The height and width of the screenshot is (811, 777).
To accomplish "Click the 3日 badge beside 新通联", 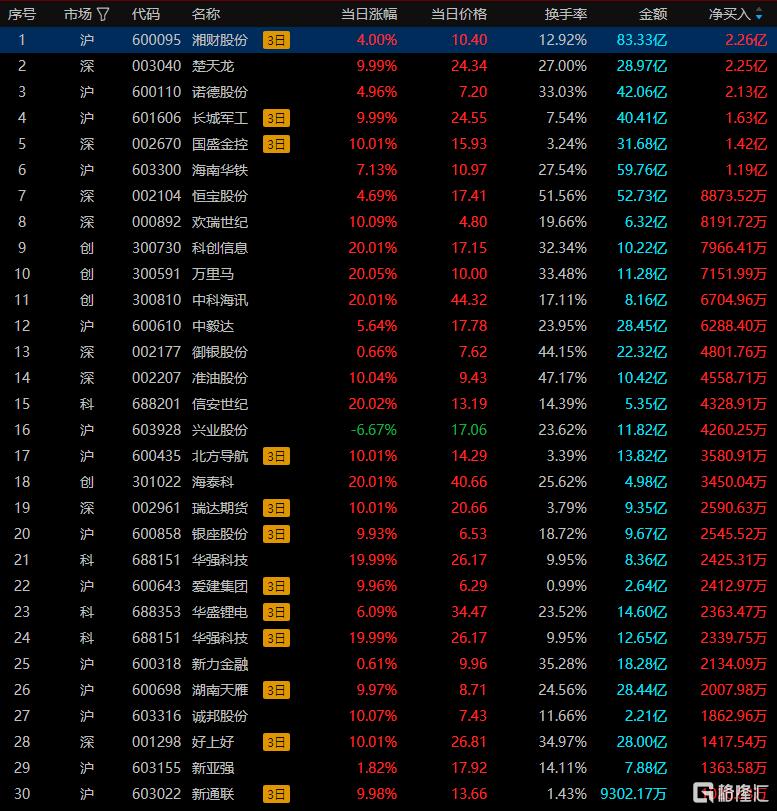I will [276, 794].
